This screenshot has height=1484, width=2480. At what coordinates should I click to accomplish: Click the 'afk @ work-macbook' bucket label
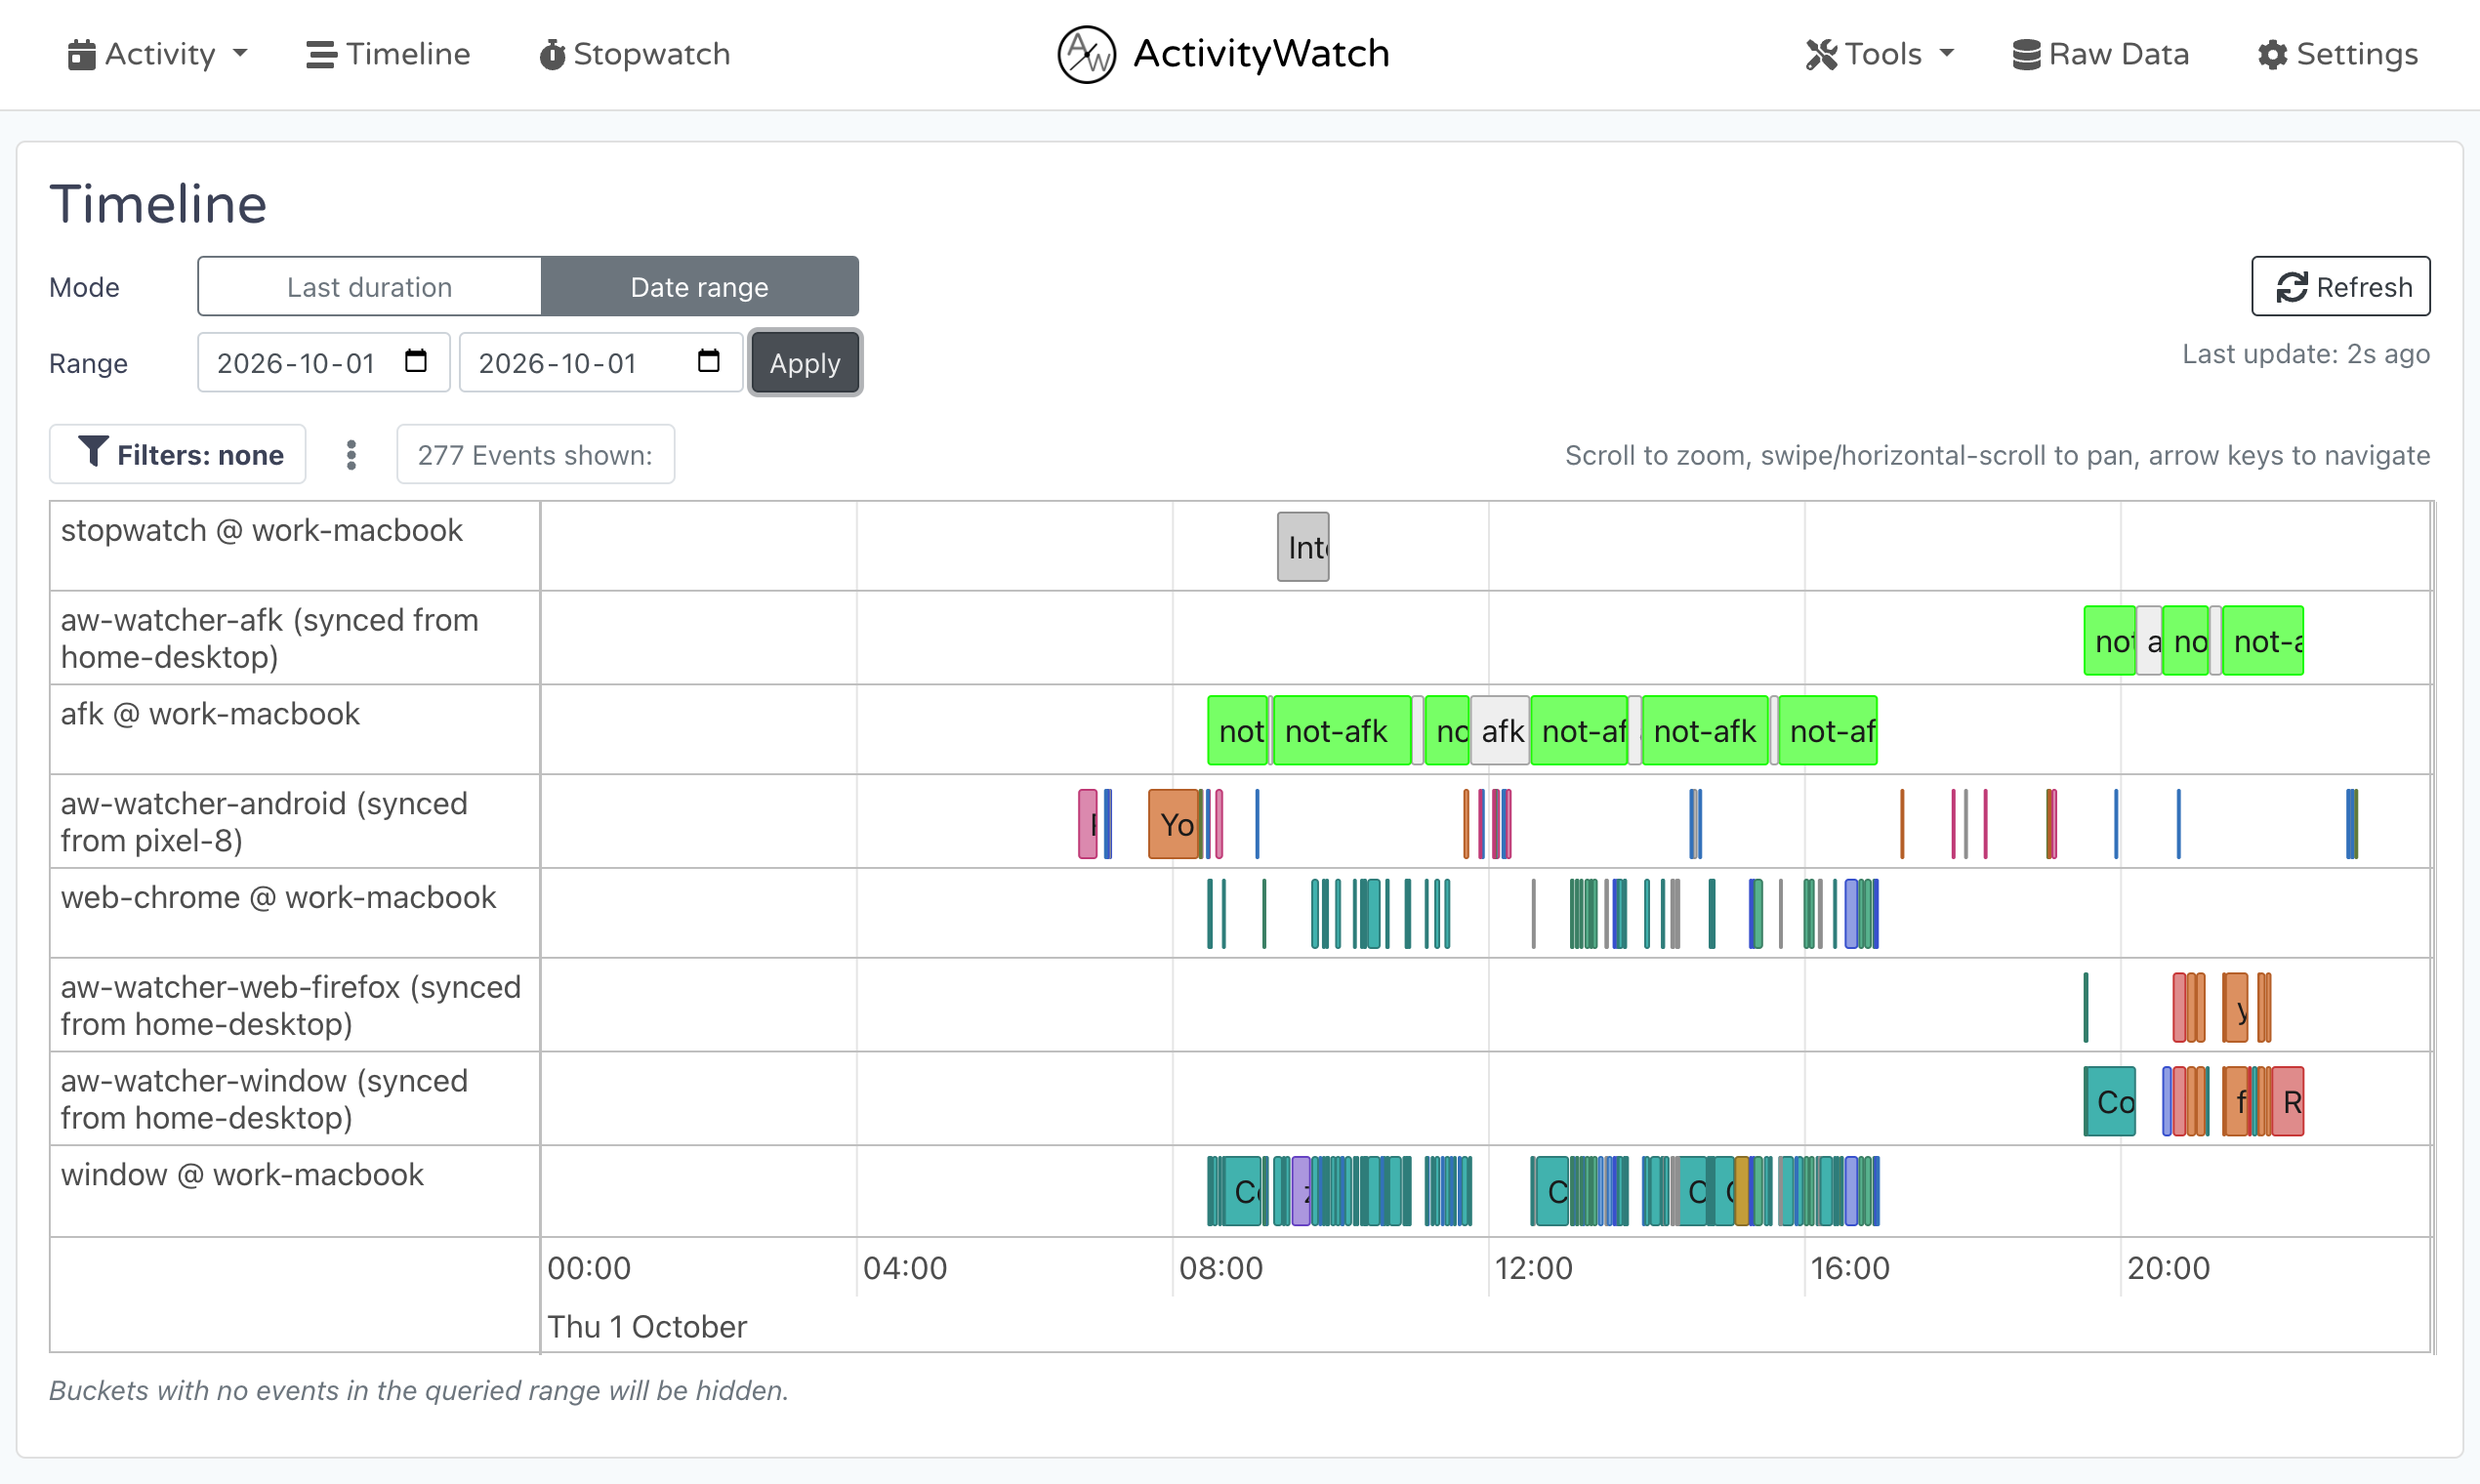(210, 714)
